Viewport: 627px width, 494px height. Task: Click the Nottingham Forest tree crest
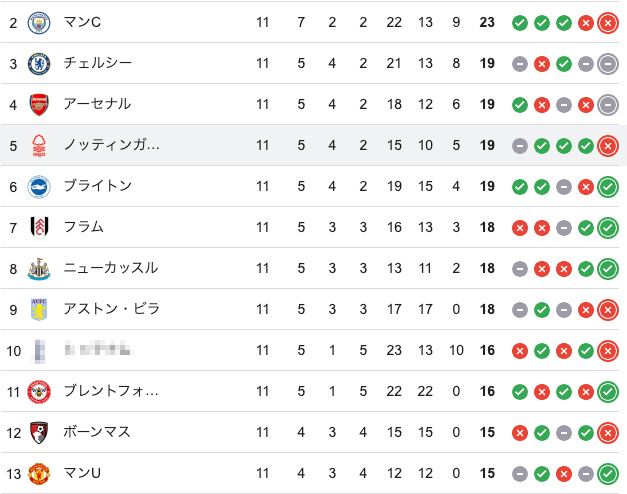tap(39, 146)
